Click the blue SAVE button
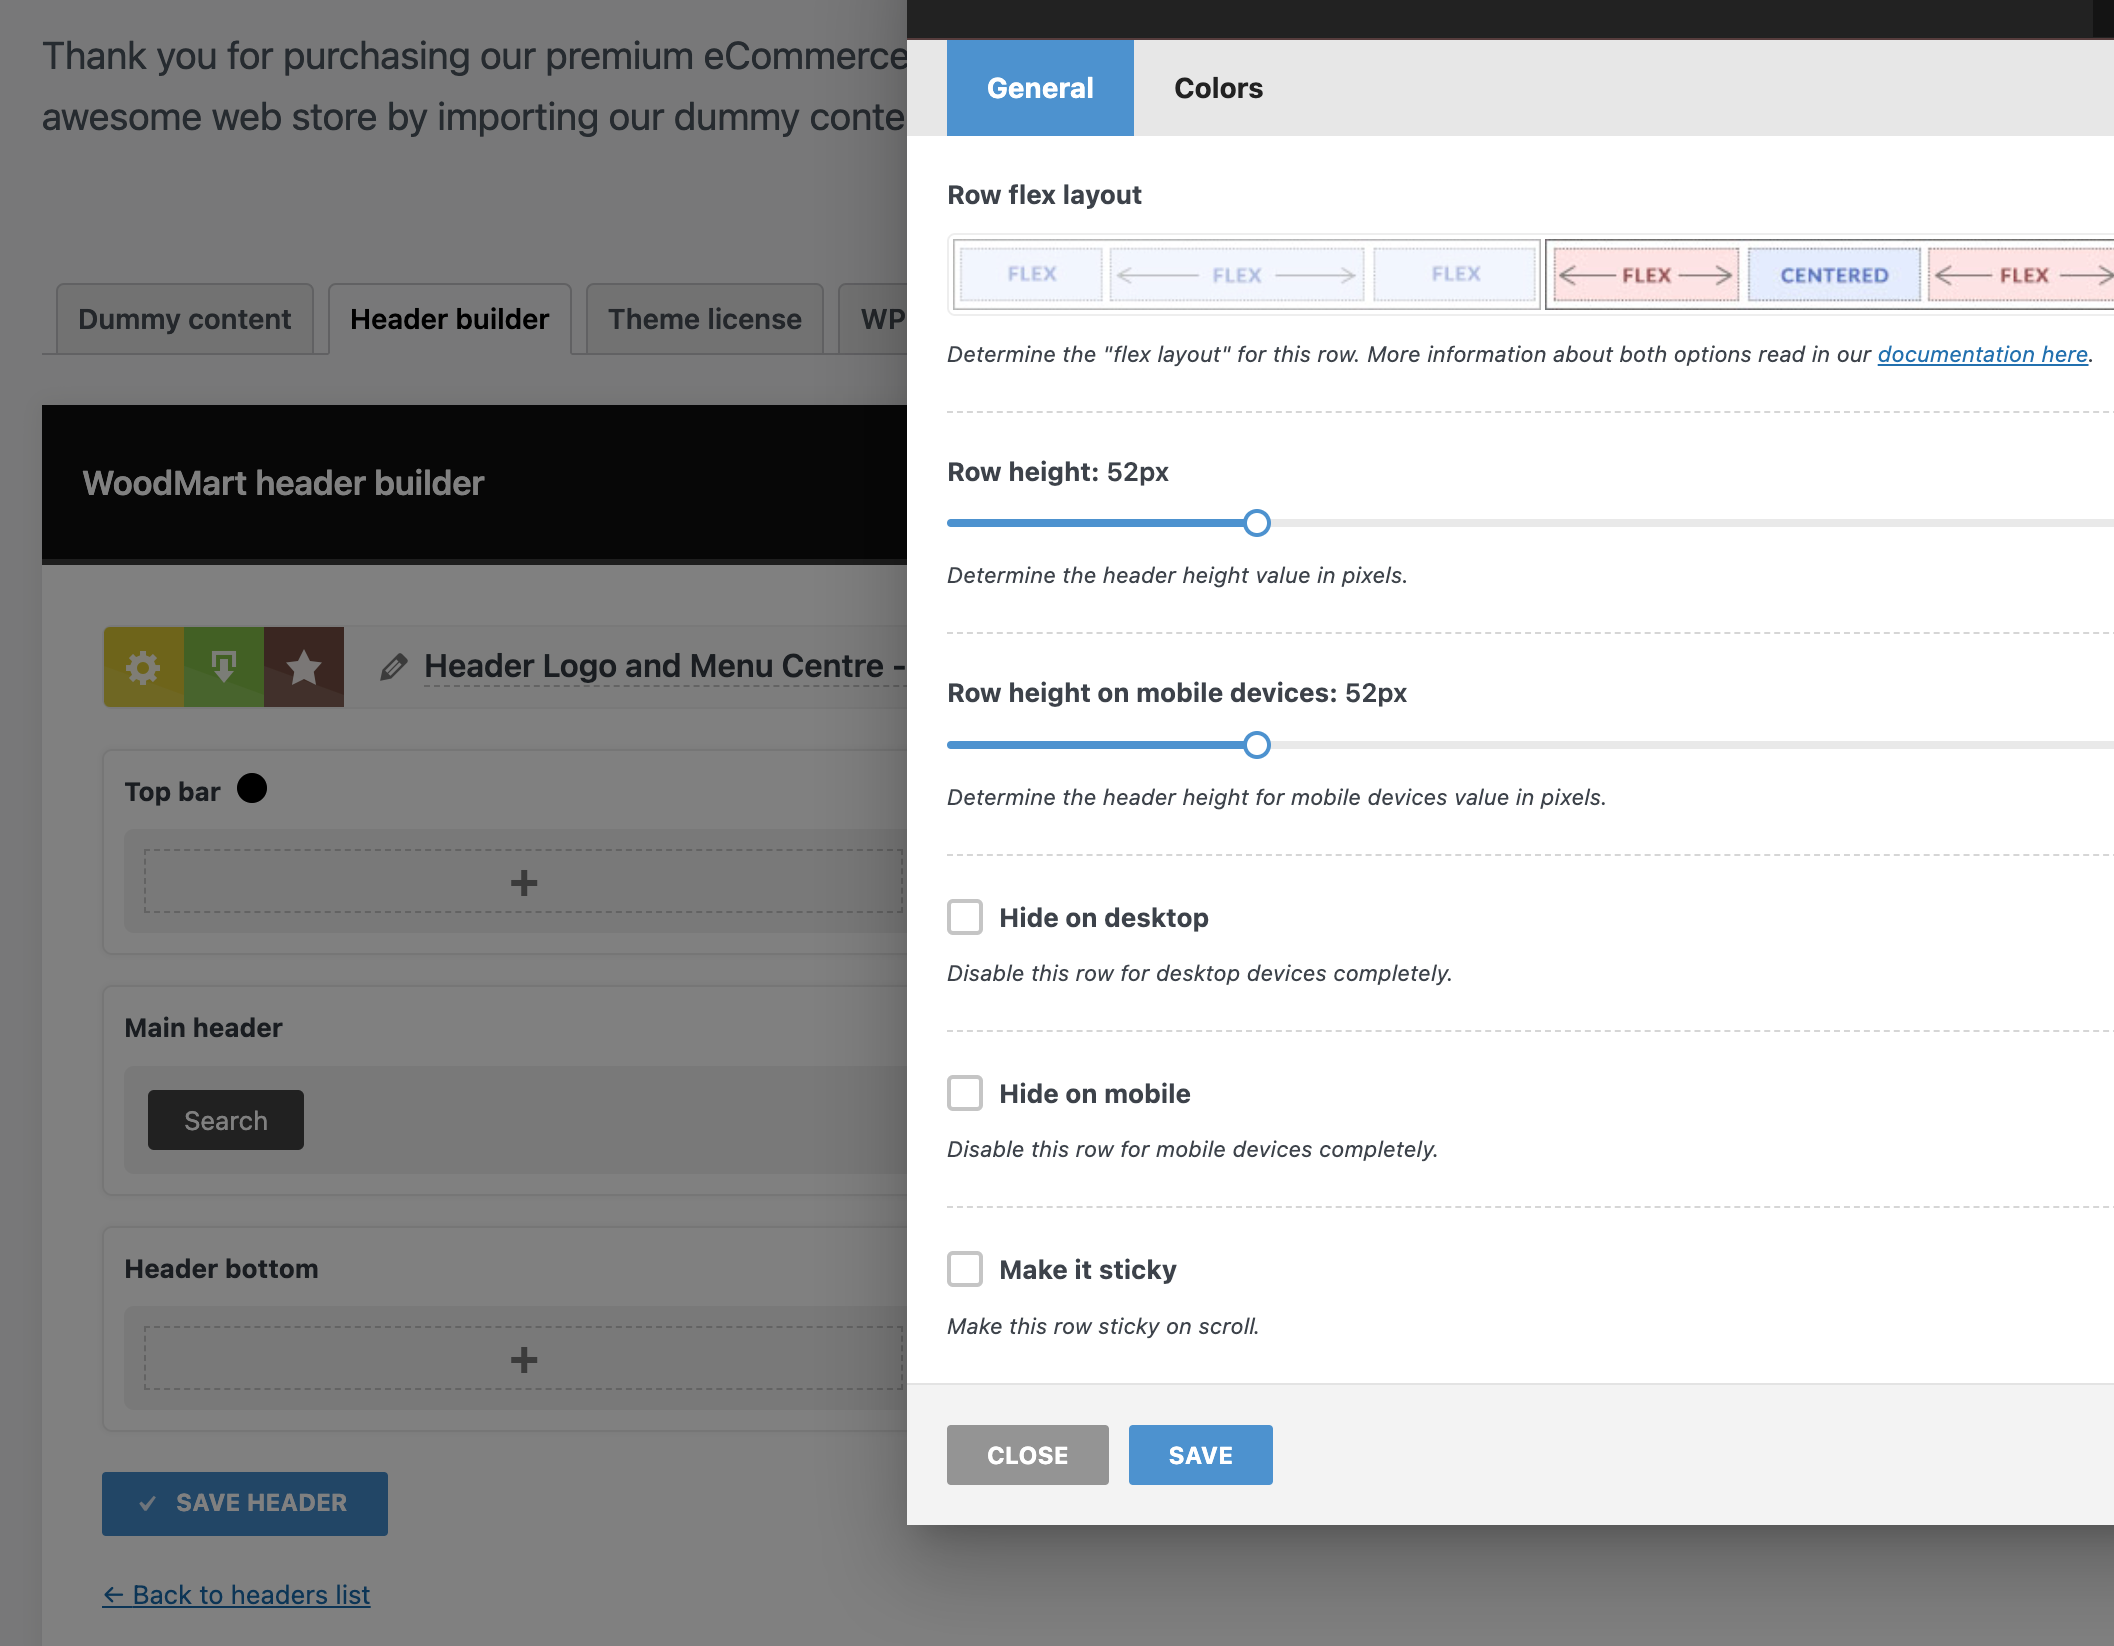Image resolution: width=2114 pixels, height=1646 pixels. tap(1200, 1455)
